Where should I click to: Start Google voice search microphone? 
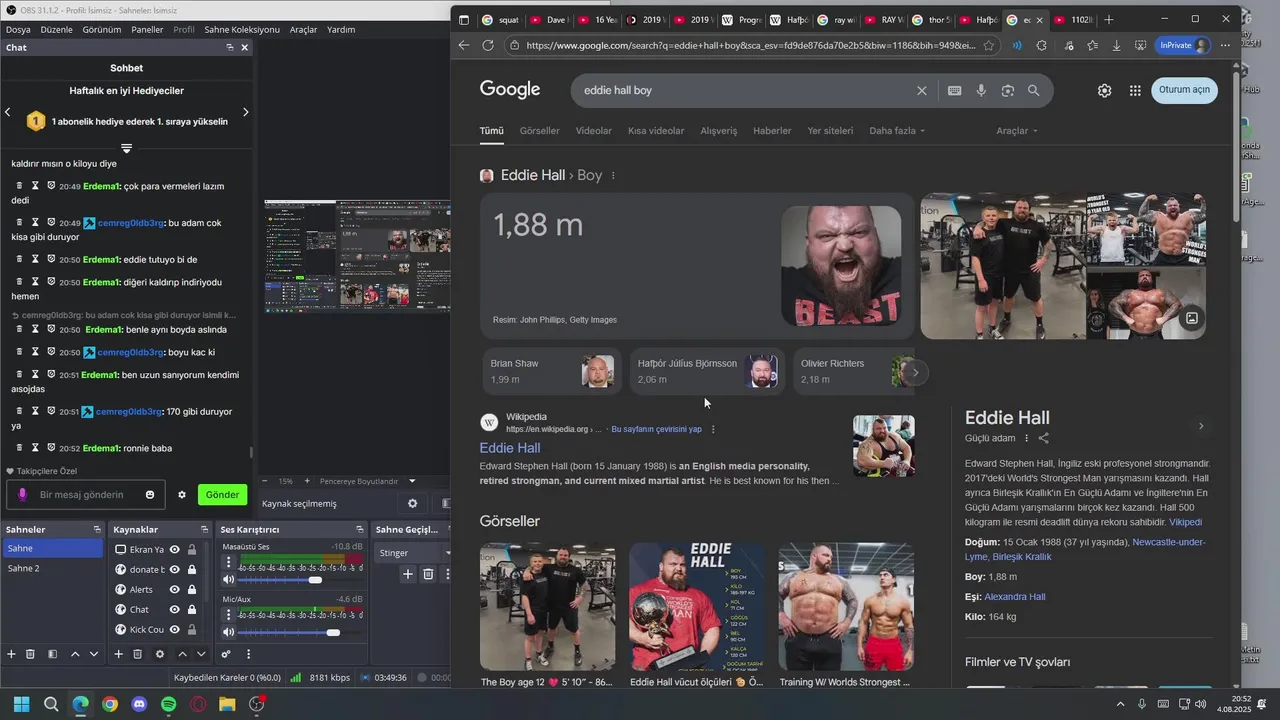(981, 90)
